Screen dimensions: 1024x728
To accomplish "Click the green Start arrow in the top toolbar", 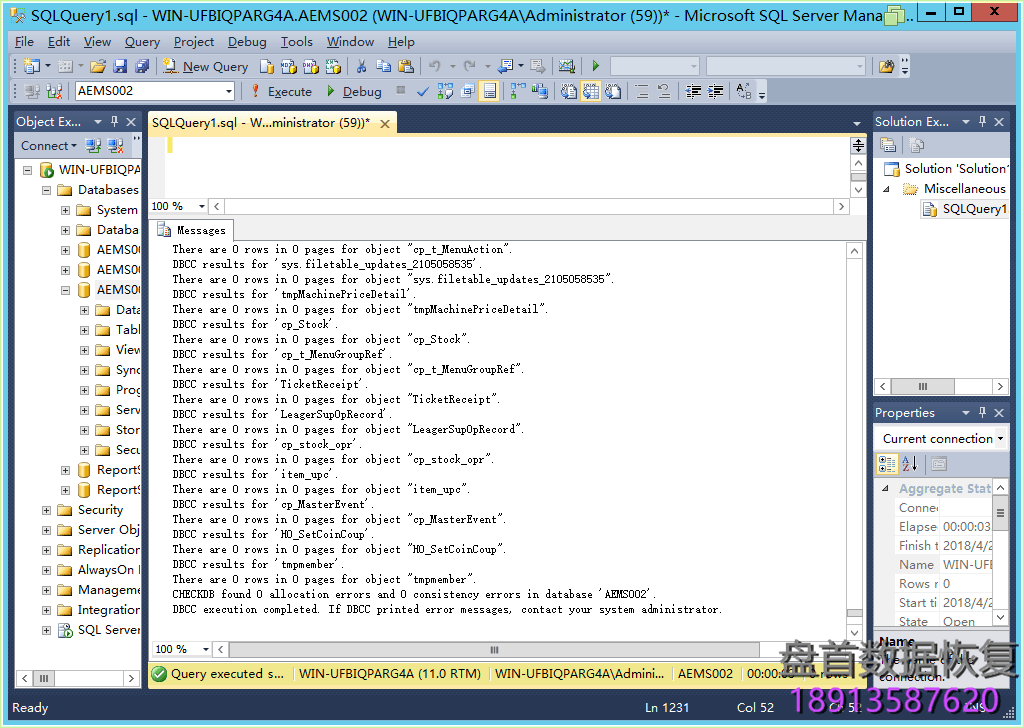I will (596, 66).
